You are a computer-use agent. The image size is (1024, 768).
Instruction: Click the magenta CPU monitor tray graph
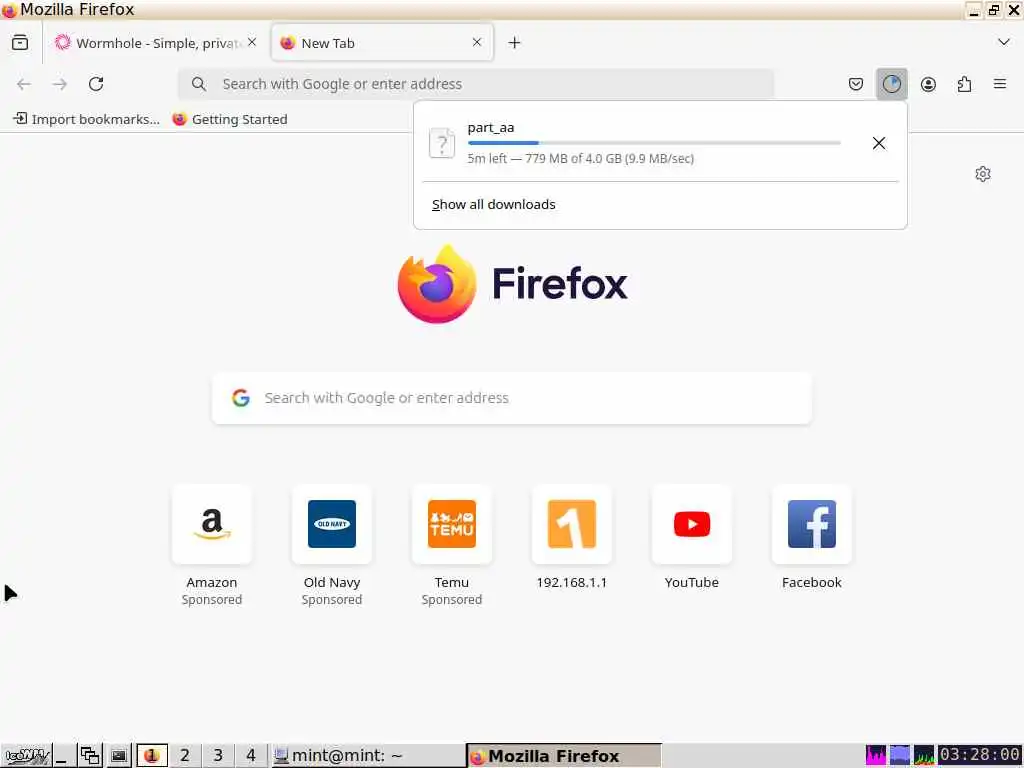(876, 756)
